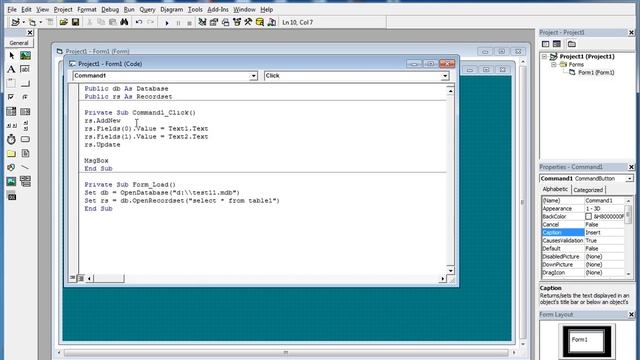
Task: Switch to the Alphabetic properties tab
Action: click(555, 189)
